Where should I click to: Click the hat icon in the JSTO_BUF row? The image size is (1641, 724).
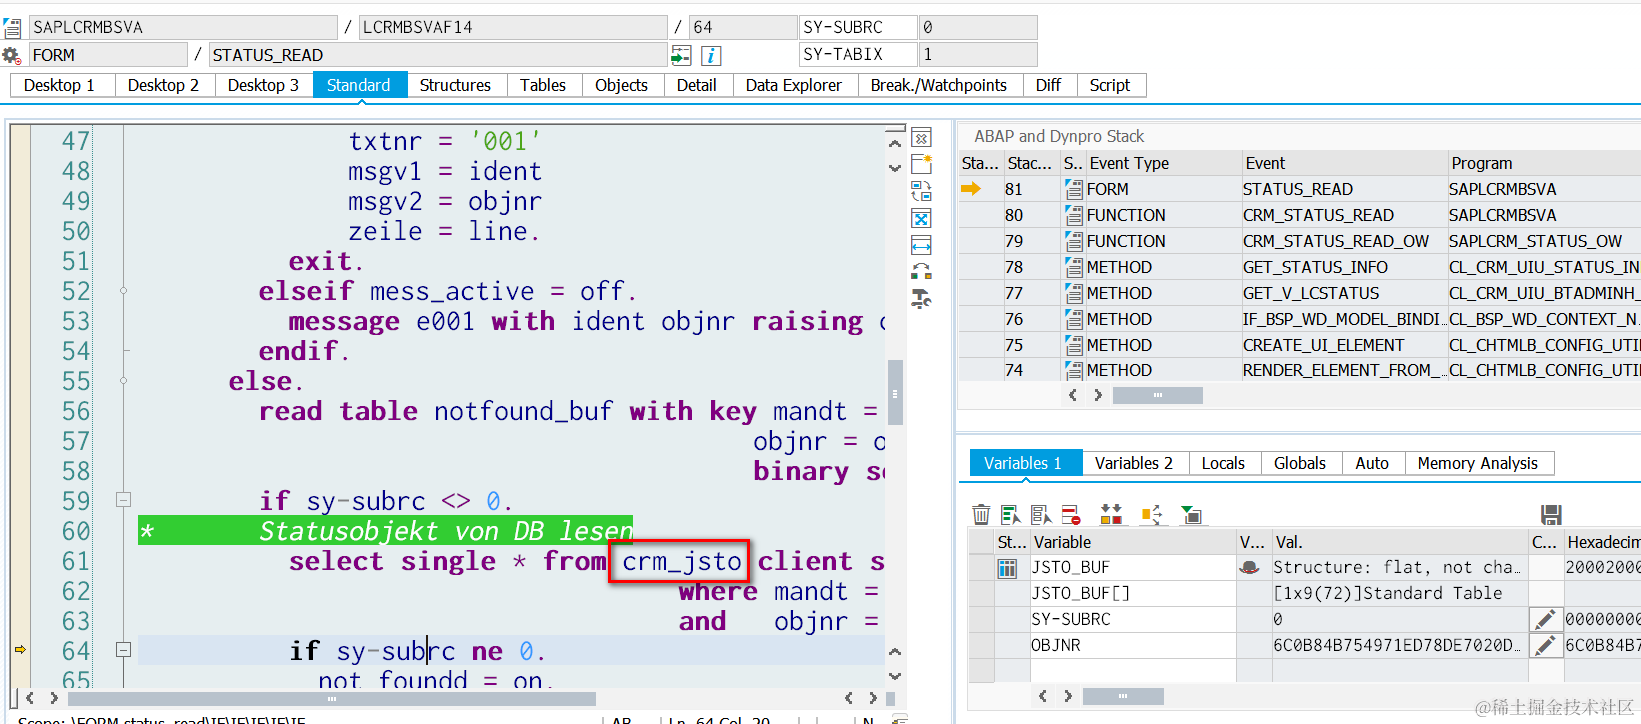click(1249, 567)
